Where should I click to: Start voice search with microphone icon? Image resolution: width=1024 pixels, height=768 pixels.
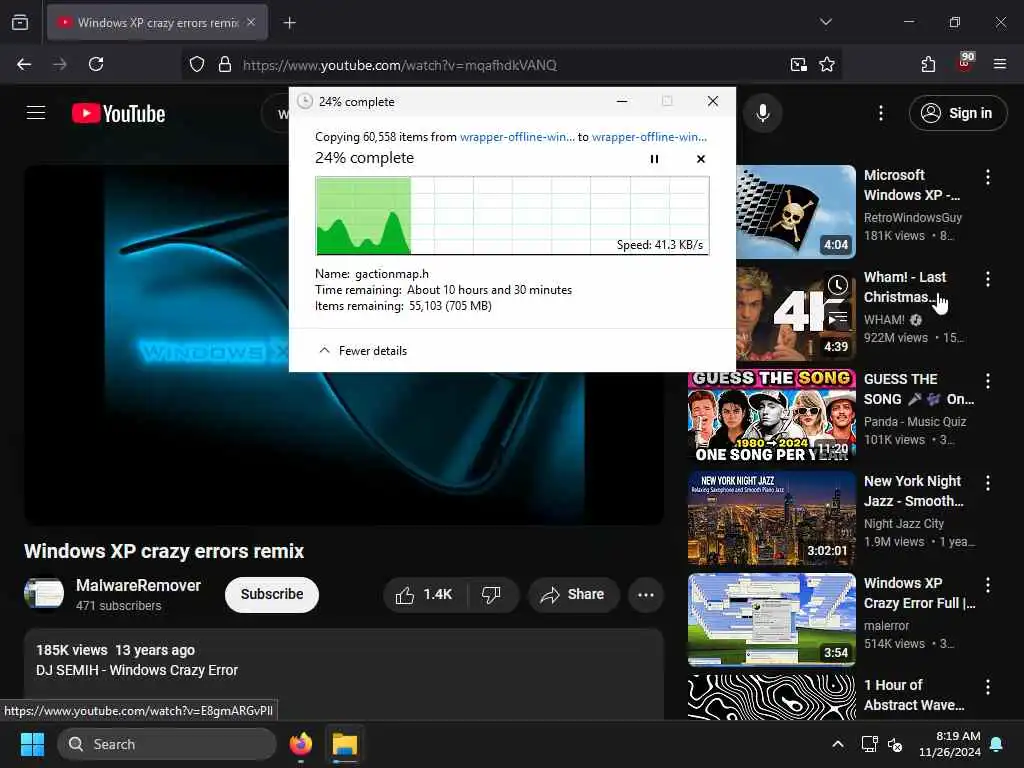(763, 113)
